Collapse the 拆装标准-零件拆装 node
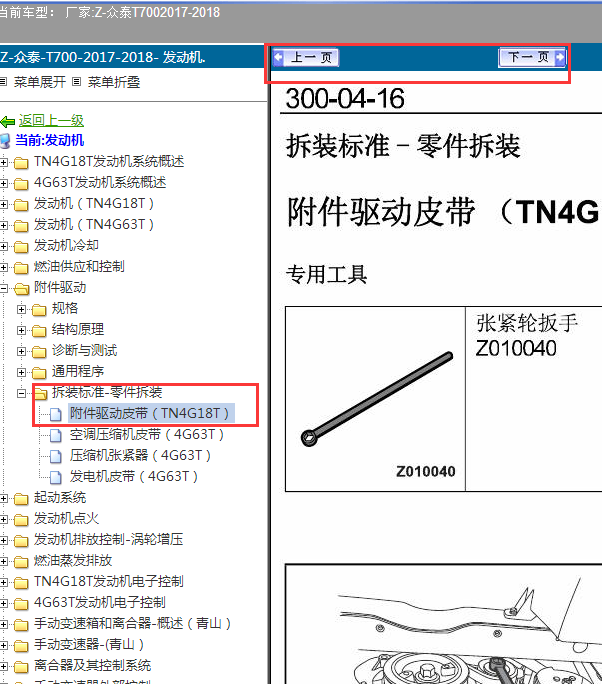Viewport: 602px width, 684px height. coord(22,392)
